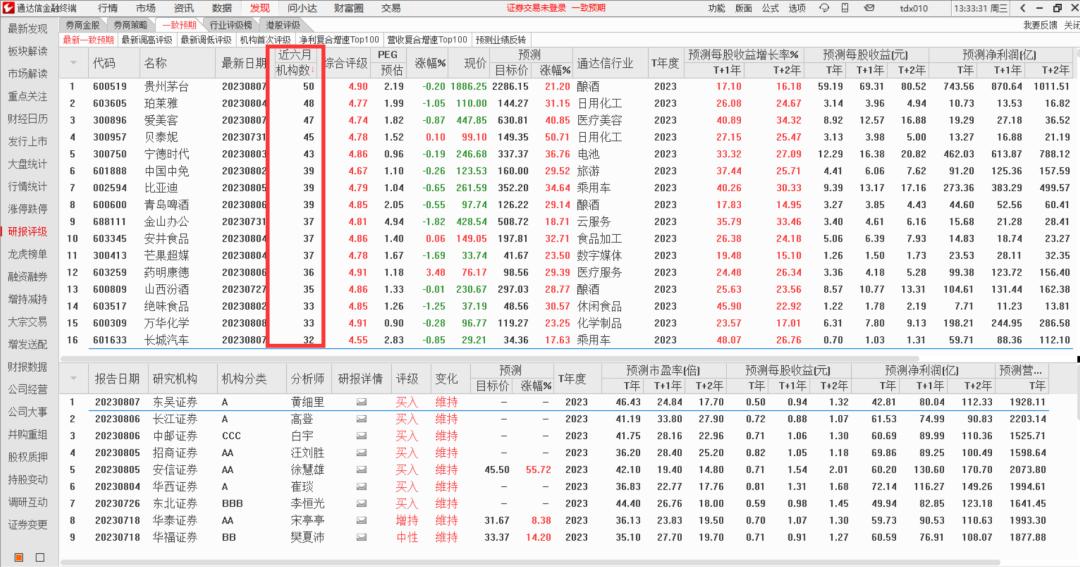1080x567 pixels.
Task: Select the 贵州茅台 stock row
Action: [x=570, y=87]
